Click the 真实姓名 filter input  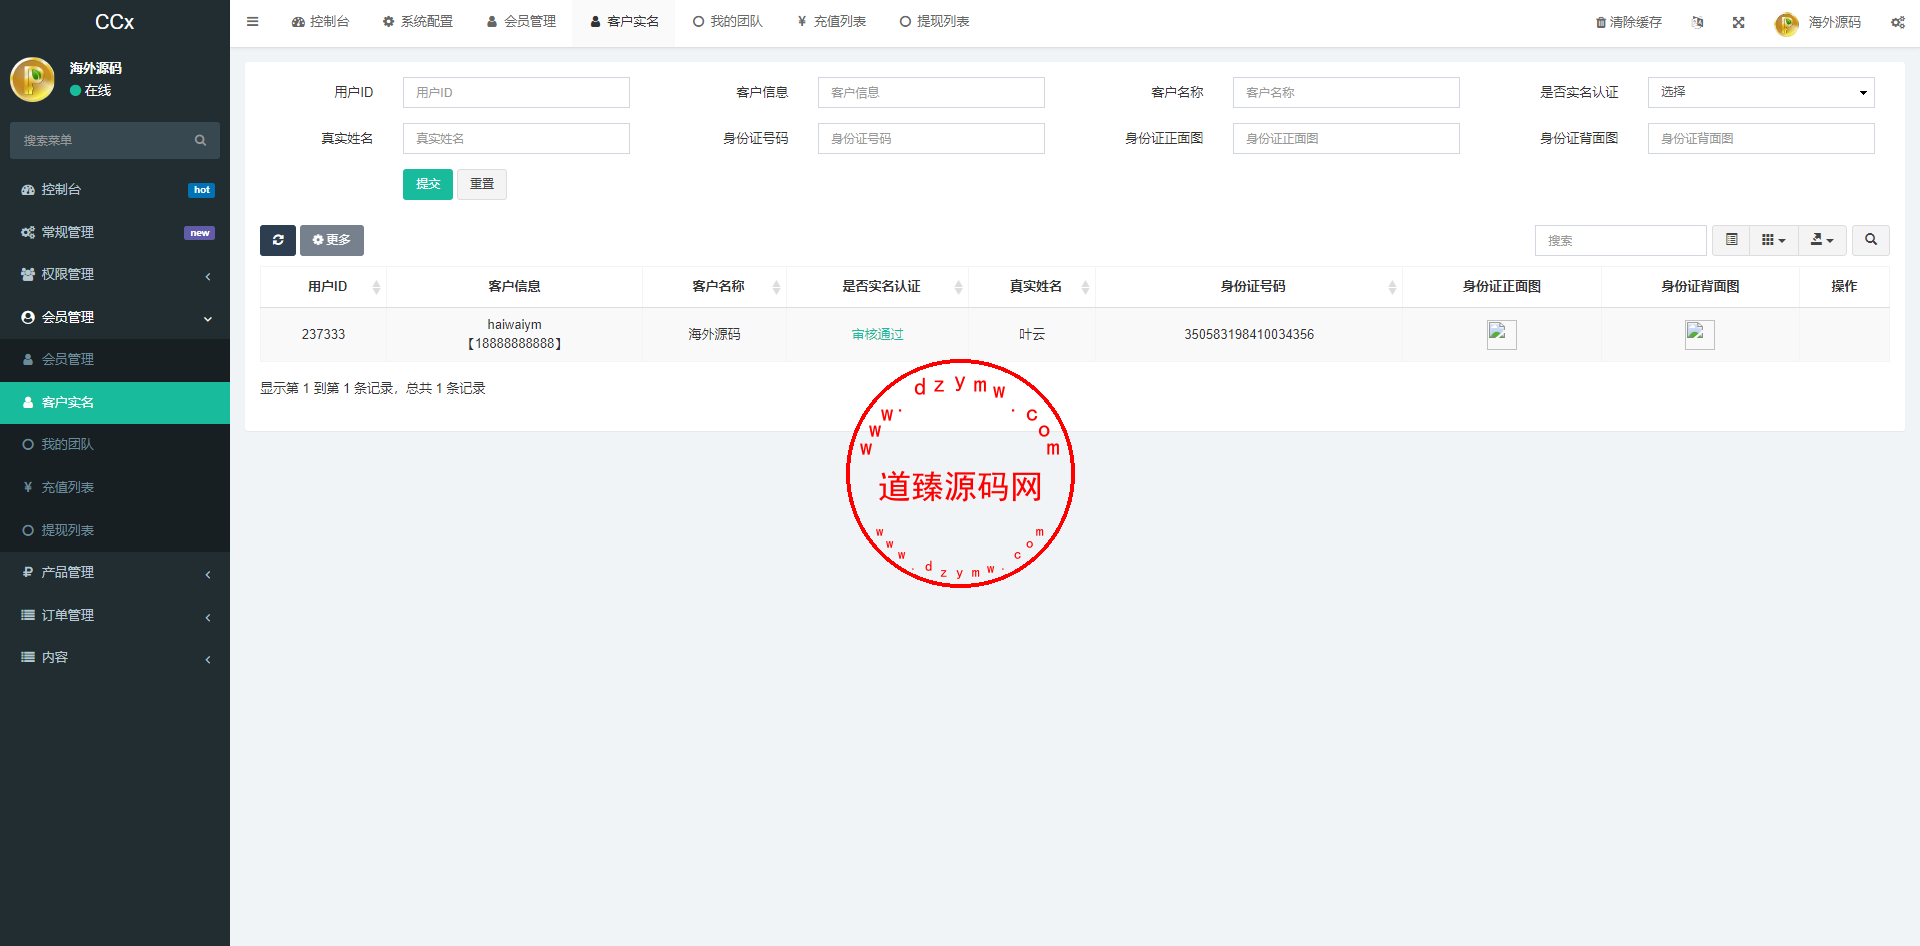click(x=516, y=138)
